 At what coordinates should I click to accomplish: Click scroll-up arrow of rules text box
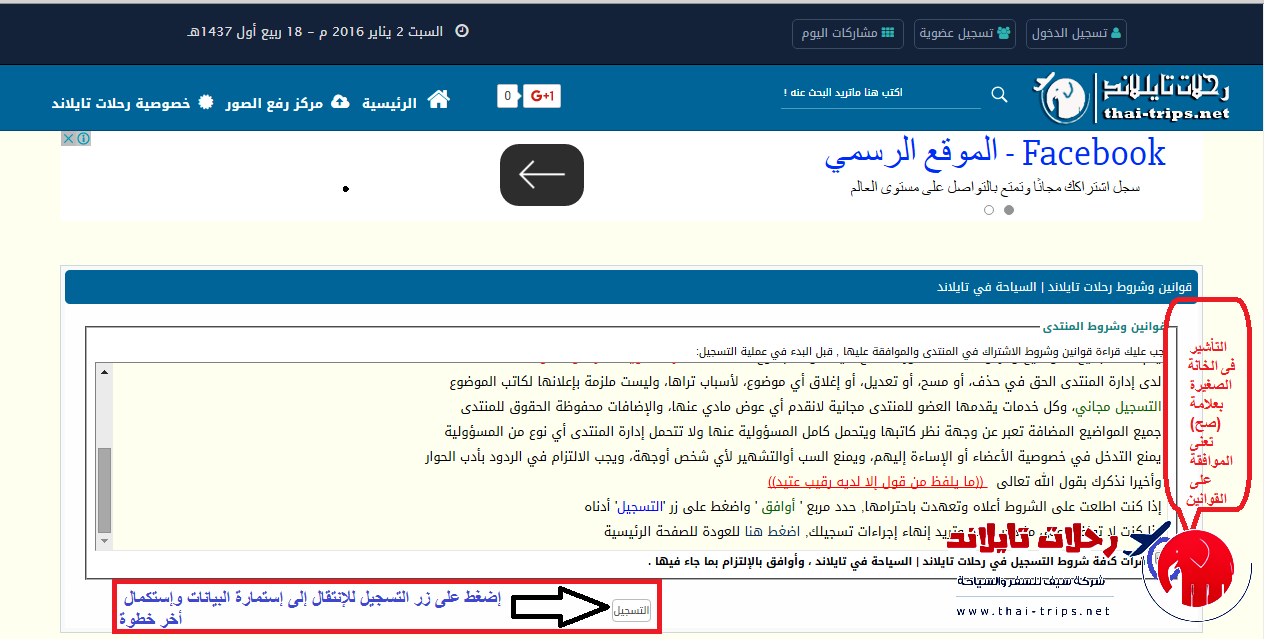pos(104,372)
